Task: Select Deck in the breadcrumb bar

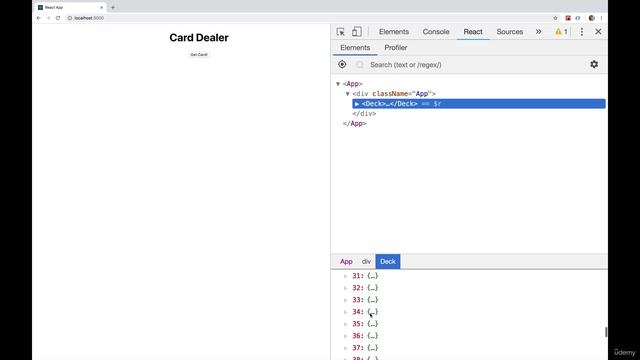Action: [388, 262]
